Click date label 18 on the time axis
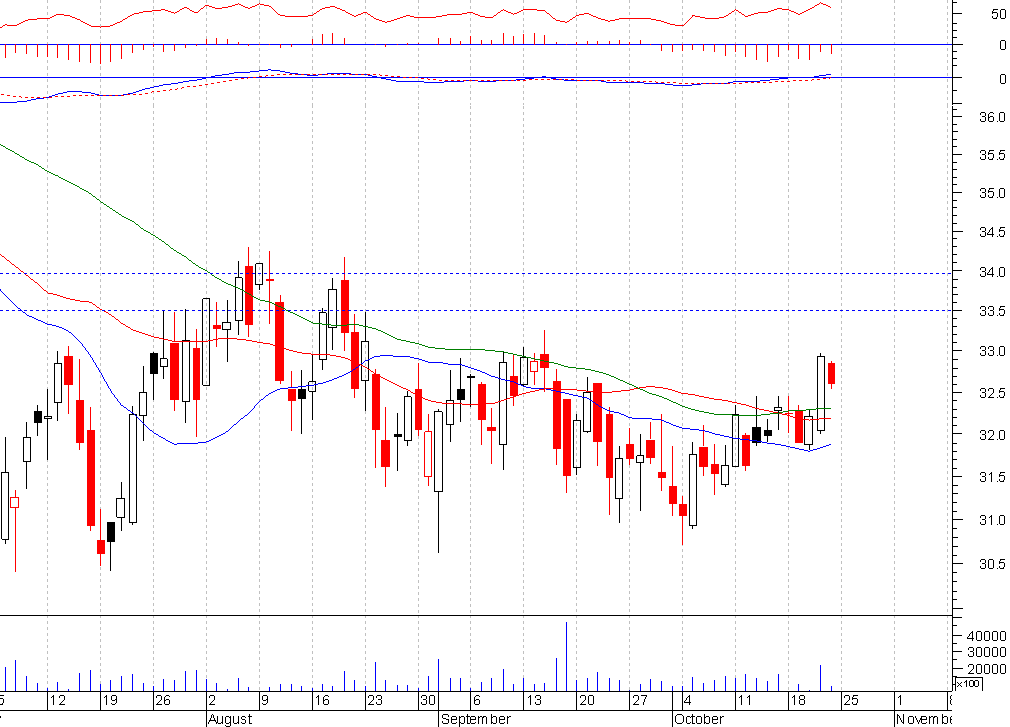 pyautogui.click(x=797, y=701)
